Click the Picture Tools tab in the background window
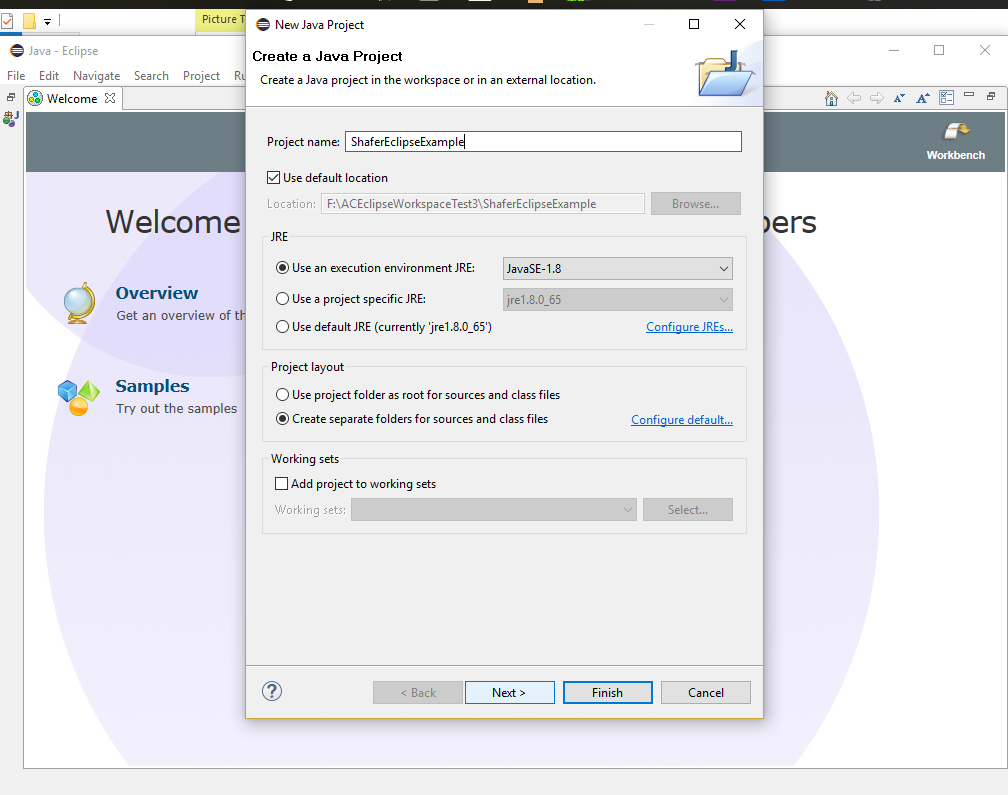This screenshot has width=1008, height=795. tap(222, 19)
